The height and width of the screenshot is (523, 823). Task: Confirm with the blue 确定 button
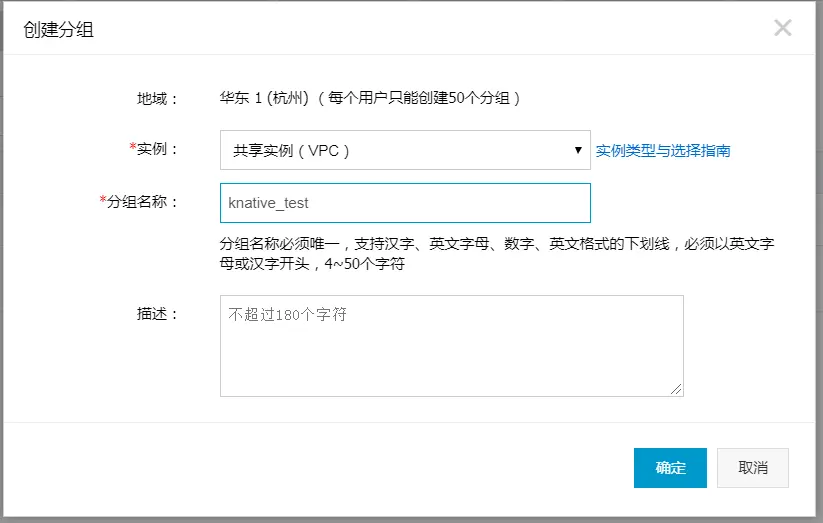pos(670,468)
